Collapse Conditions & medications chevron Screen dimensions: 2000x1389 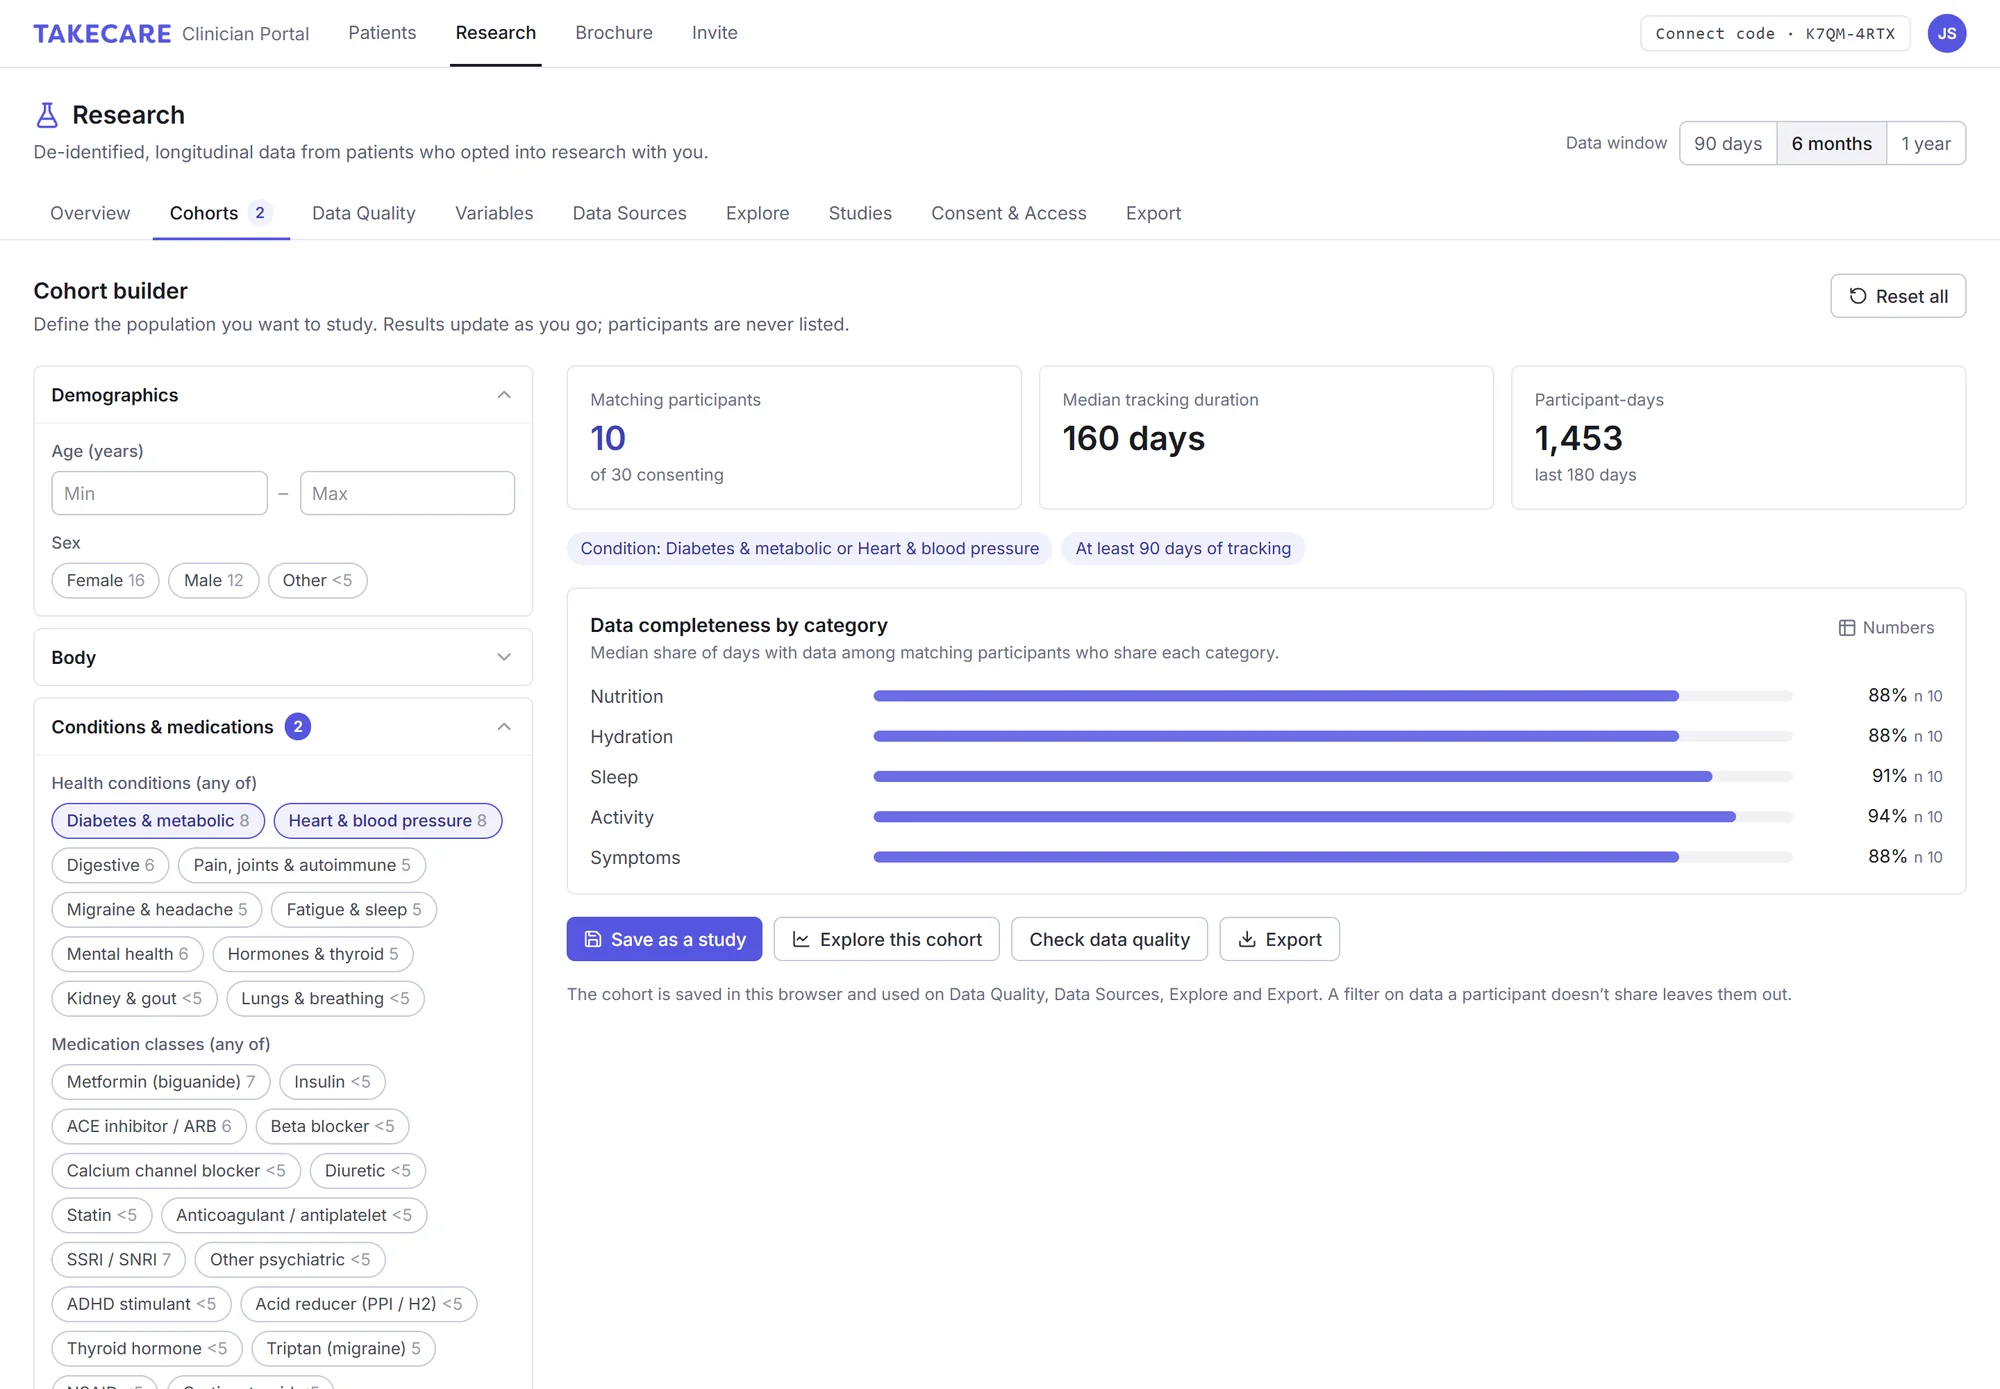(504, 727)
